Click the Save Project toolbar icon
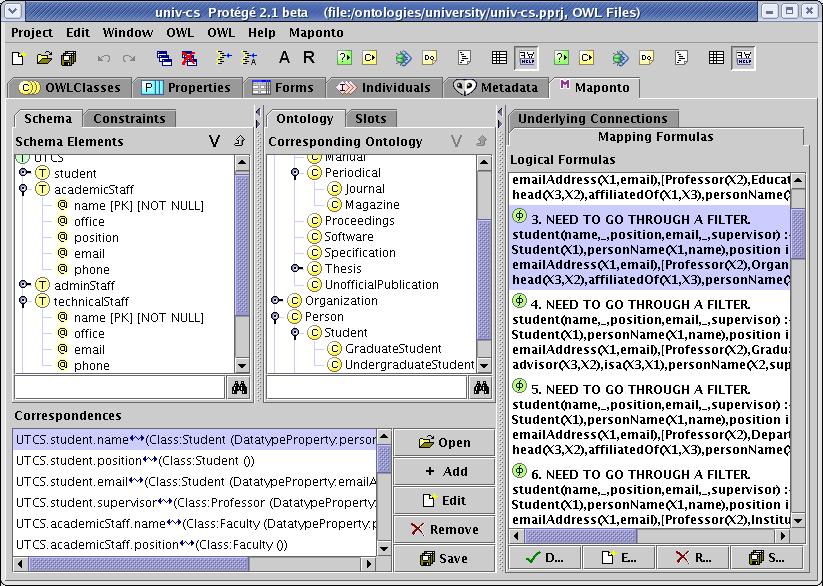The image size is (823, 586). pyautogui.click(x=69, y=58)
